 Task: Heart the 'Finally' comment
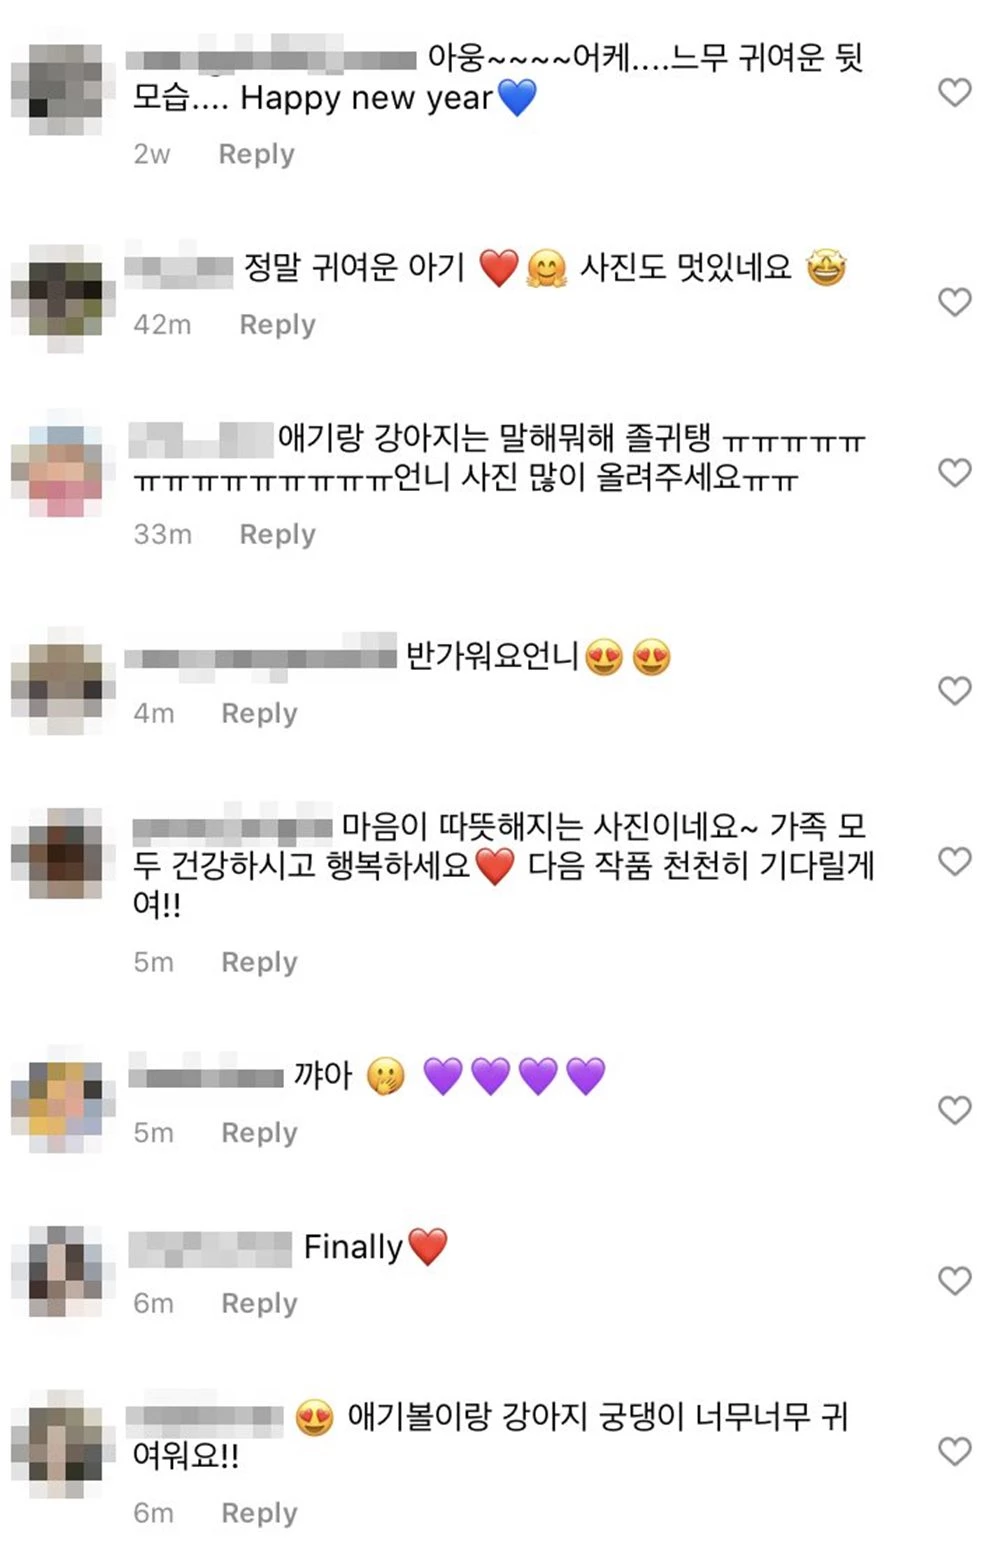click(955, 1281)
